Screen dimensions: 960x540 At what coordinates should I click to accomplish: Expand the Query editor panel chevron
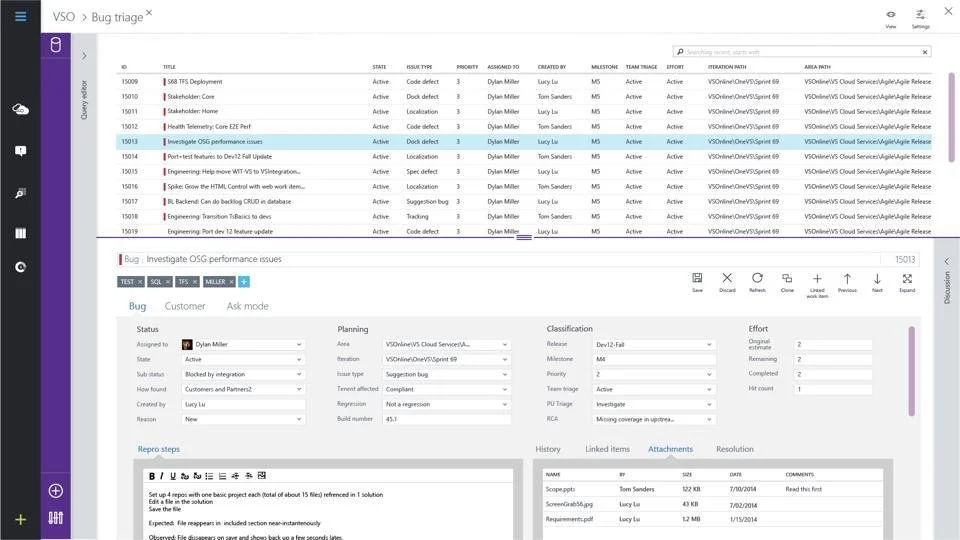[84, 56]
